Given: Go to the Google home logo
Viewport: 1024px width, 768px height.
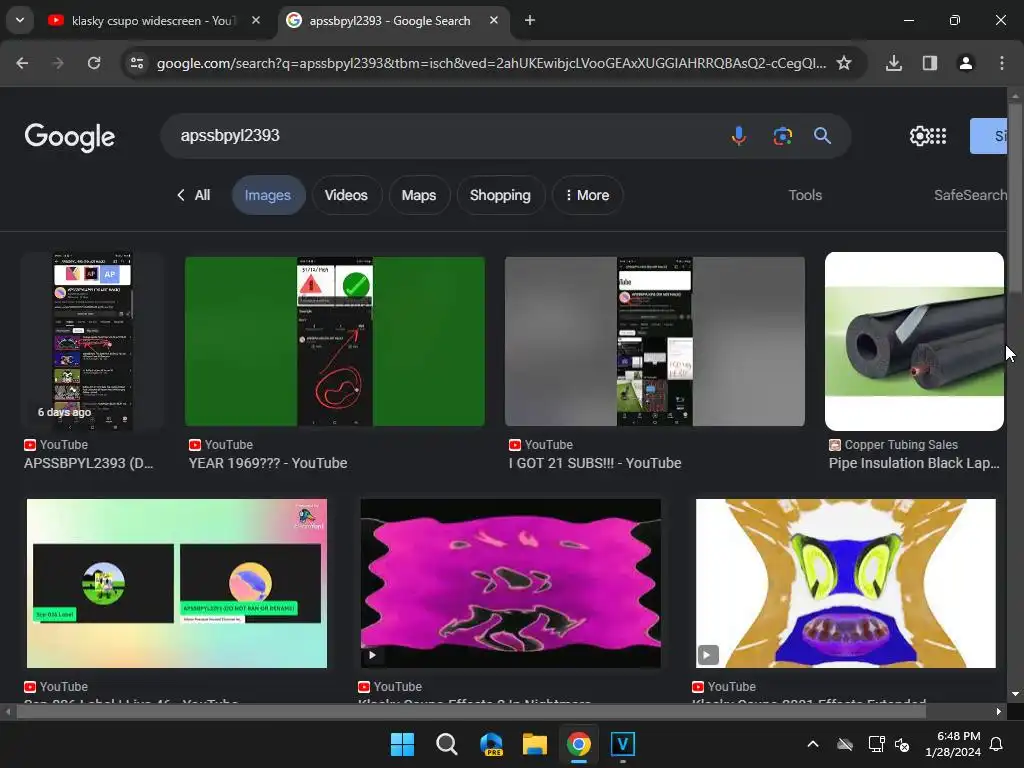Looking at the screenshot, I should (69, 136).
